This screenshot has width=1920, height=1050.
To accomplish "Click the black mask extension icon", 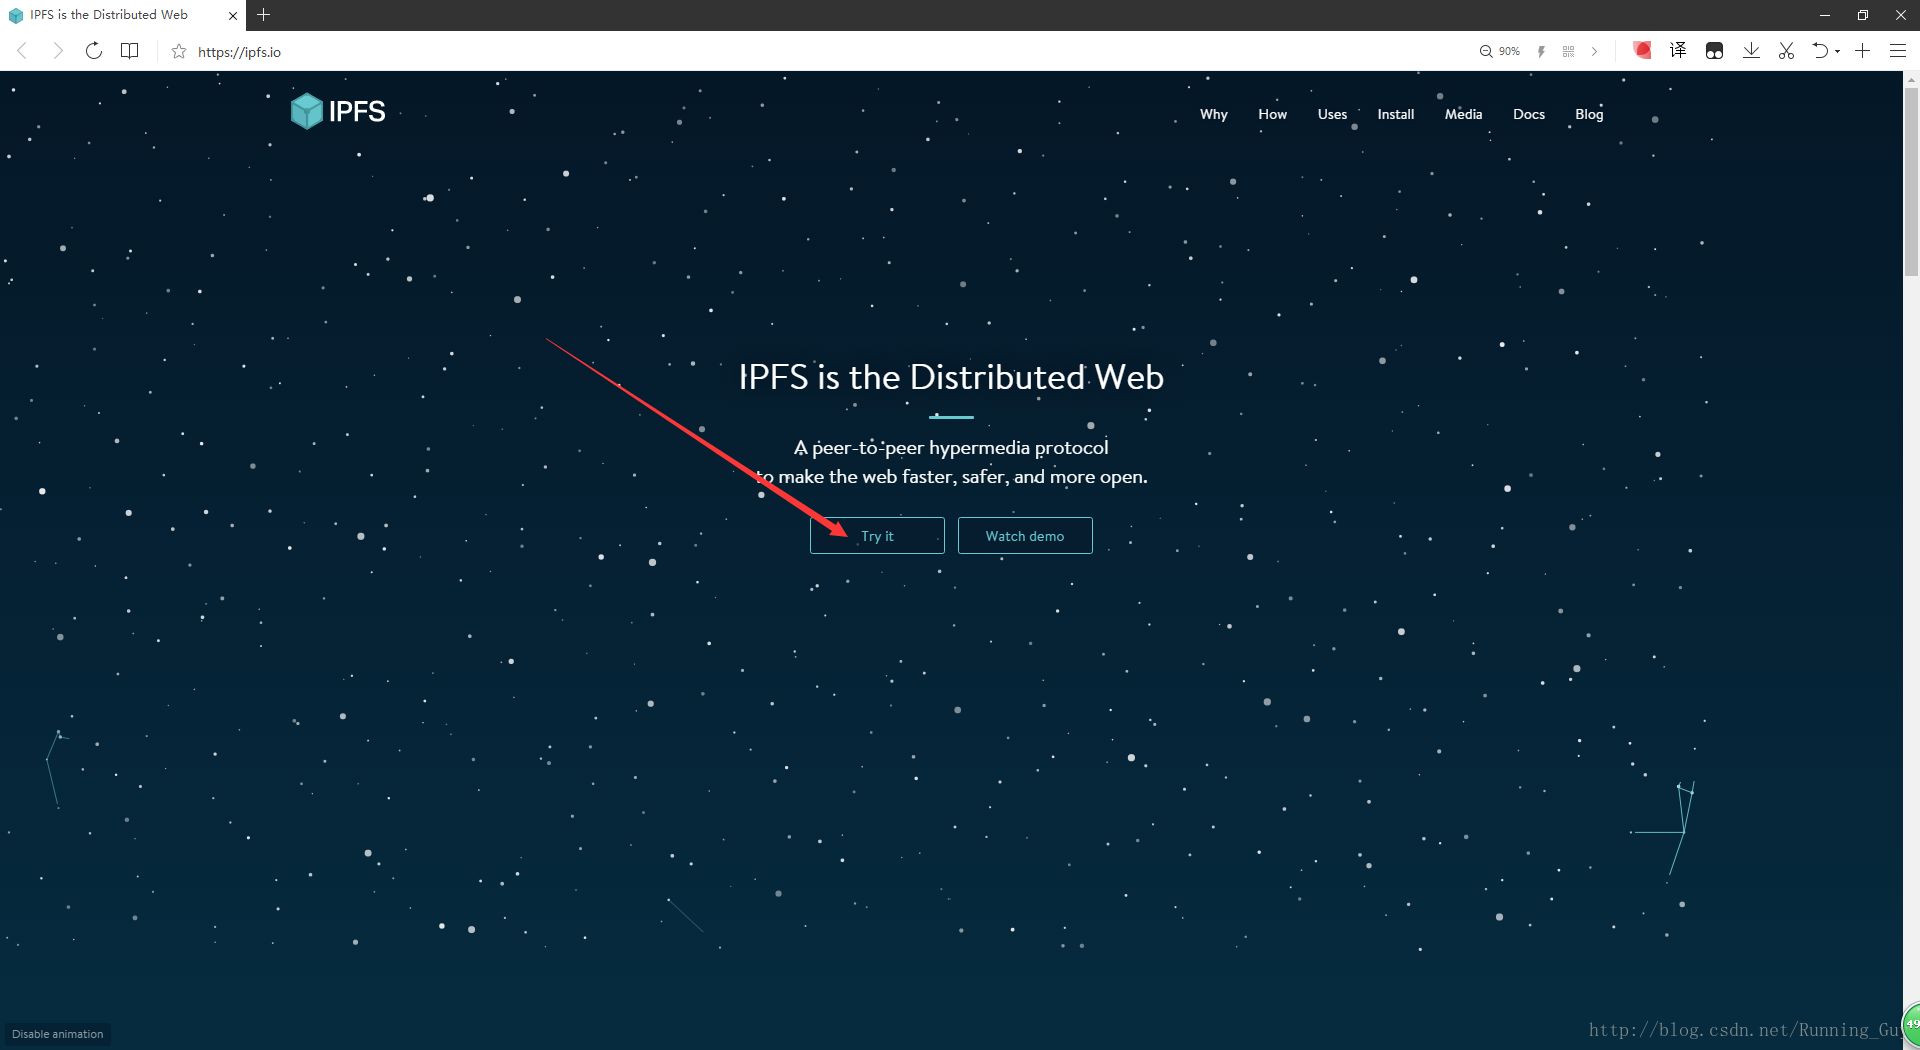I will click(x=1714, y=51).
